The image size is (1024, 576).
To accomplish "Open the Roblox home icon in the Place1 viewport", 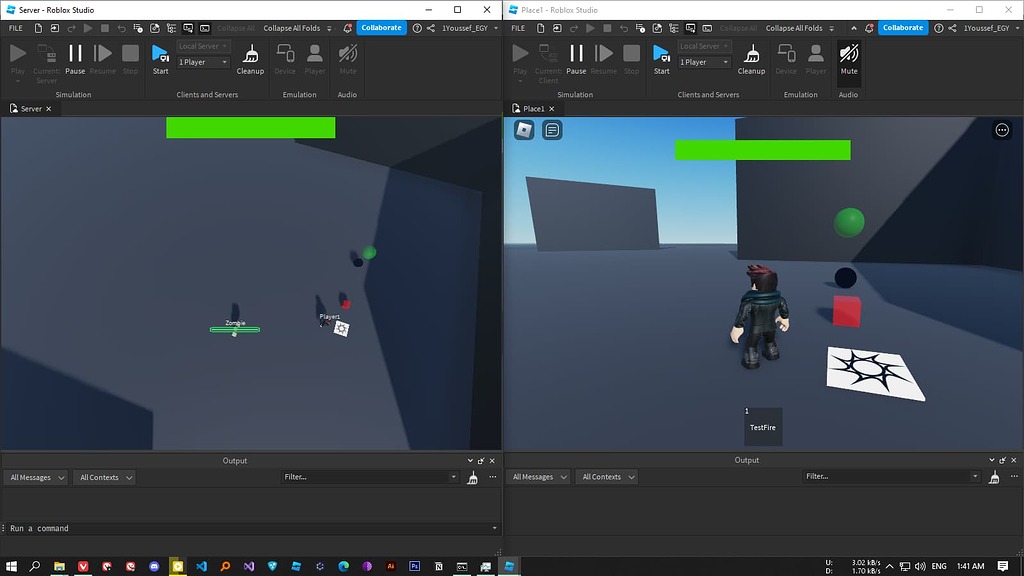I will tap(525, 129).
